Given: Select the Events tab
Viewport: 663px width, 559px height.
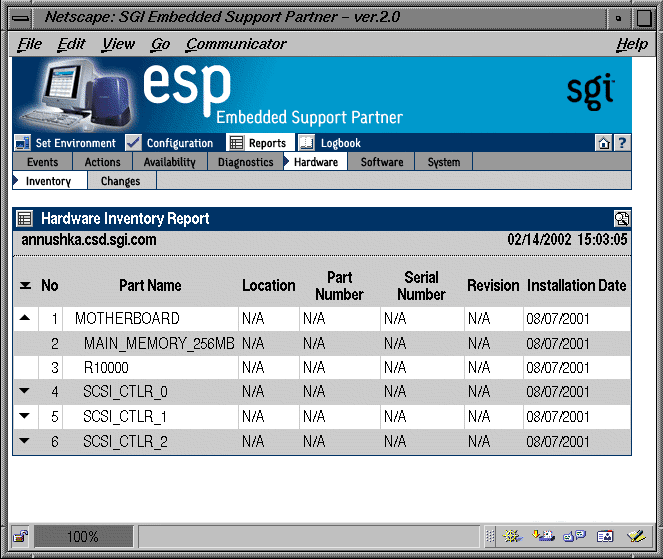Looking at the screenshot, I should 42,162.
